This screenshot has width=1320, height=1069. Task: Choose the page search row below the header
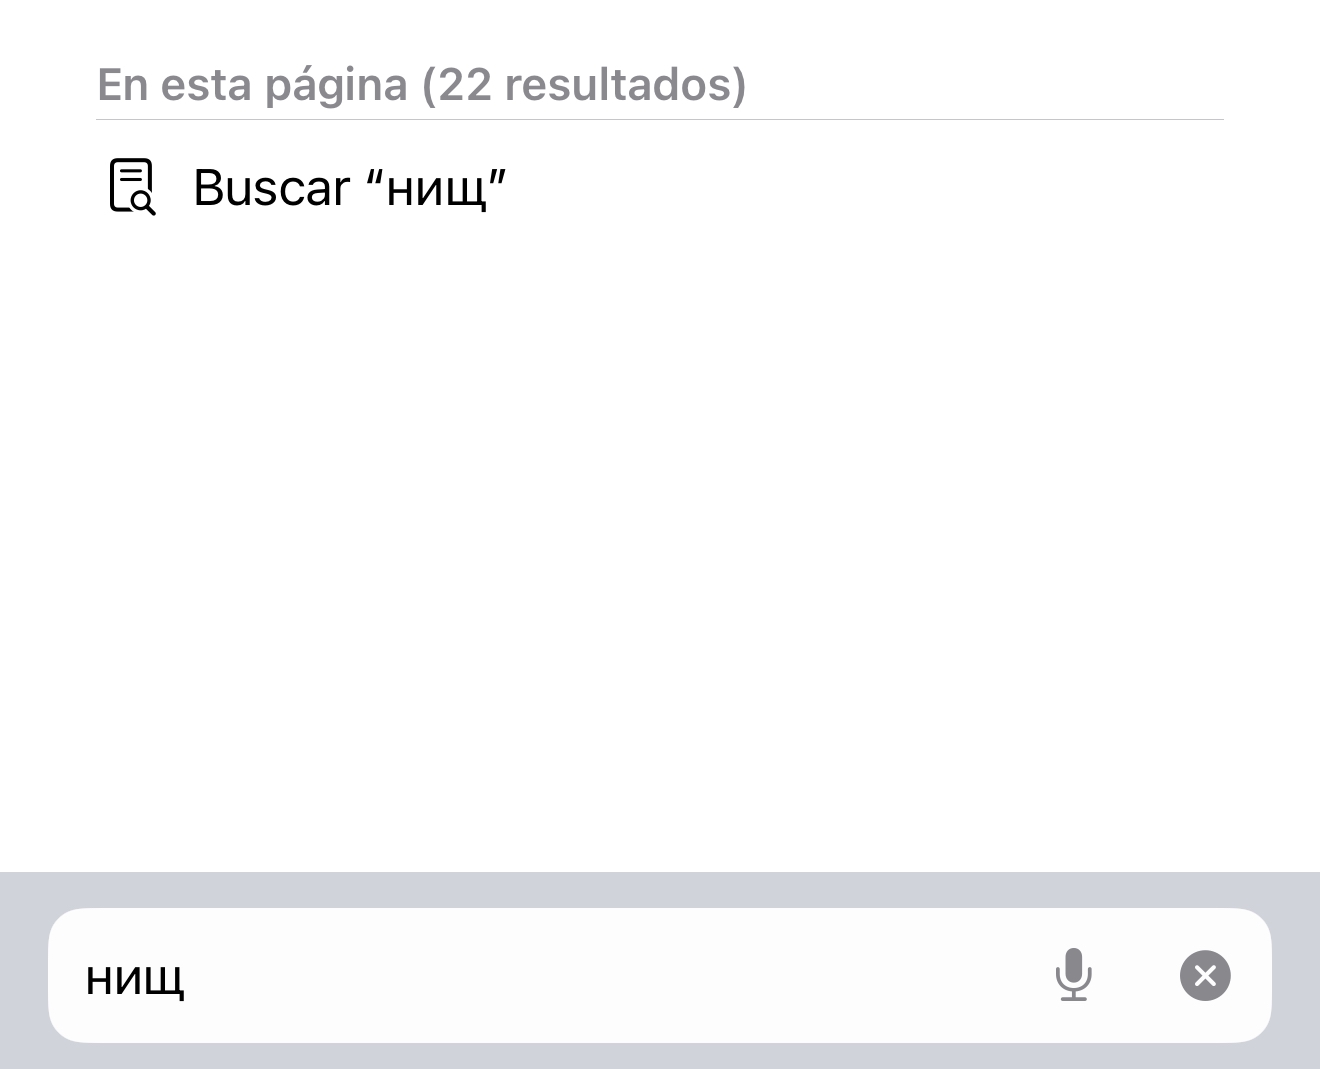point(660,187)
